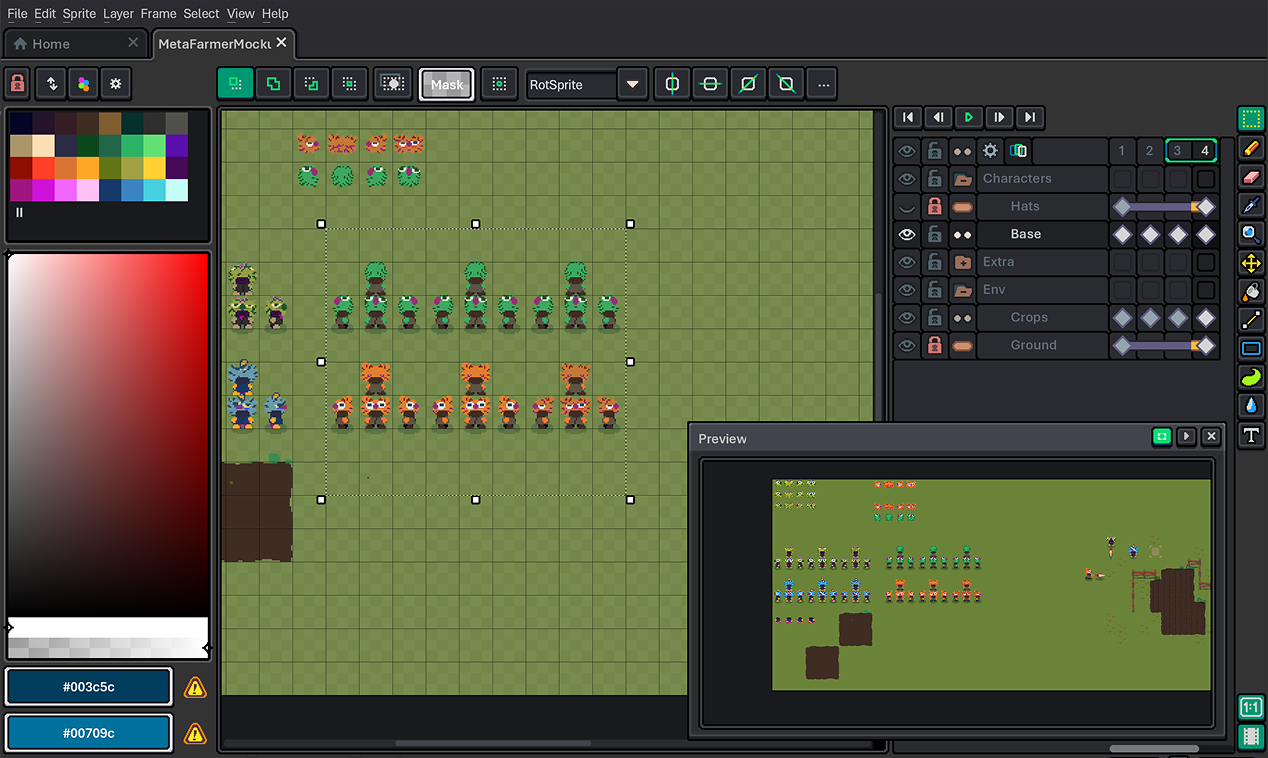The height and width of the screenshot is (758, 1268).
Task: Select the Zoom tool
Action: pos(1250,234)
